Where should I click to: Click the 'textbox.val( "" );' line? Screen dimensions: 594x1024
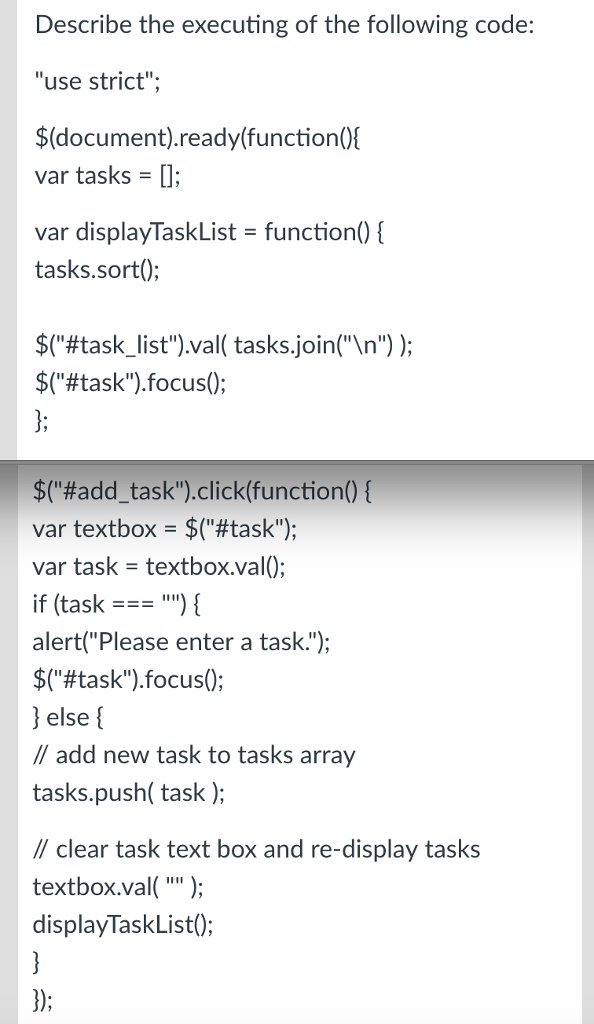tap(118, 887)
